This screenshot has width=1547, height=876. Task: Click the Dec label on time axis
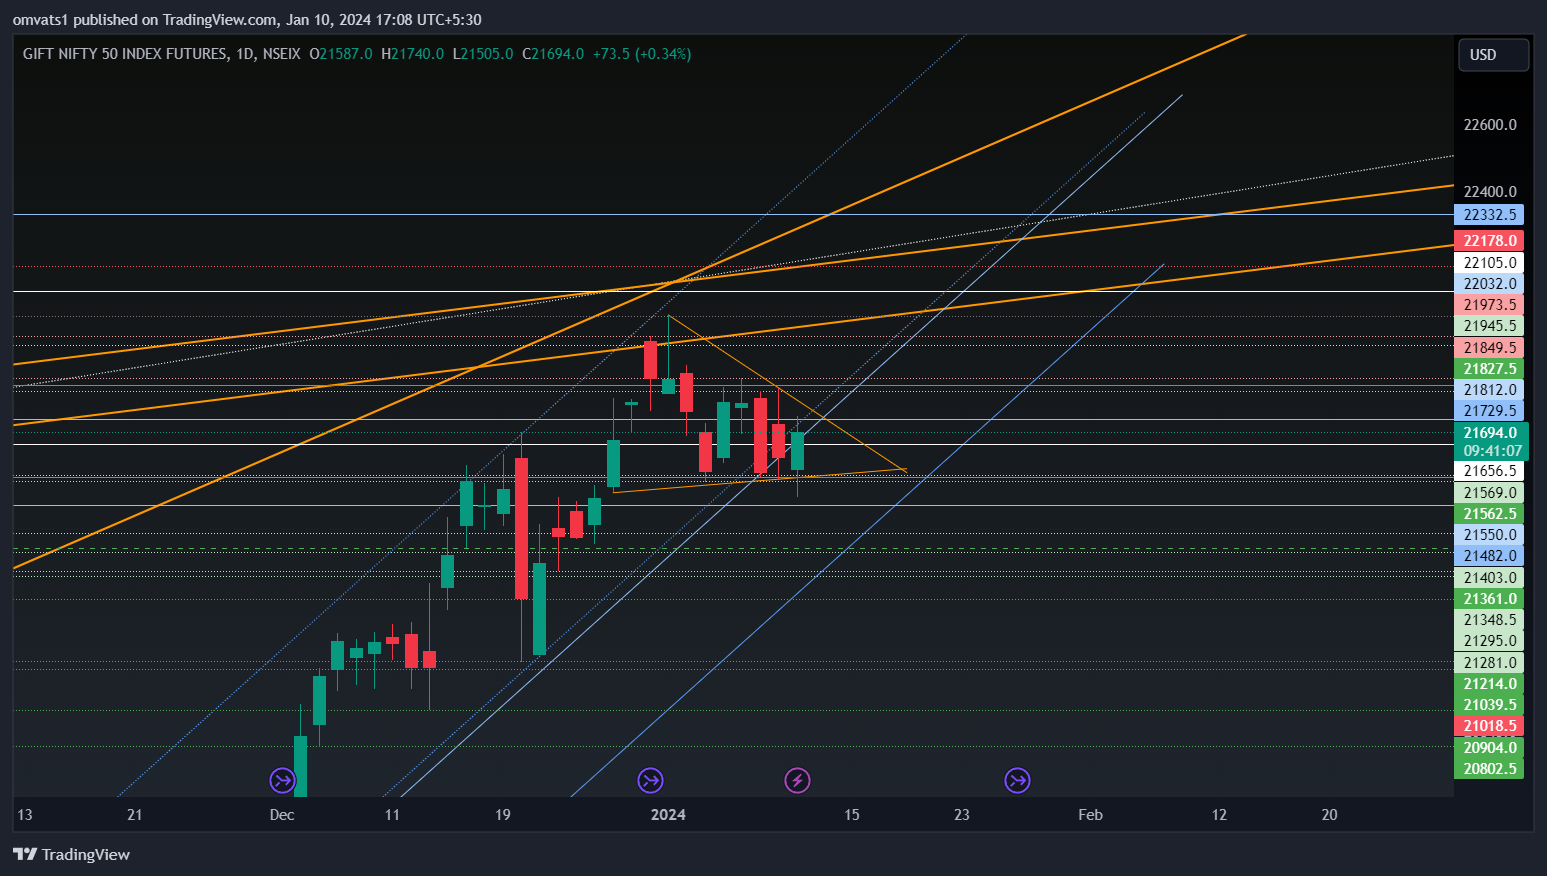[282, 815]
